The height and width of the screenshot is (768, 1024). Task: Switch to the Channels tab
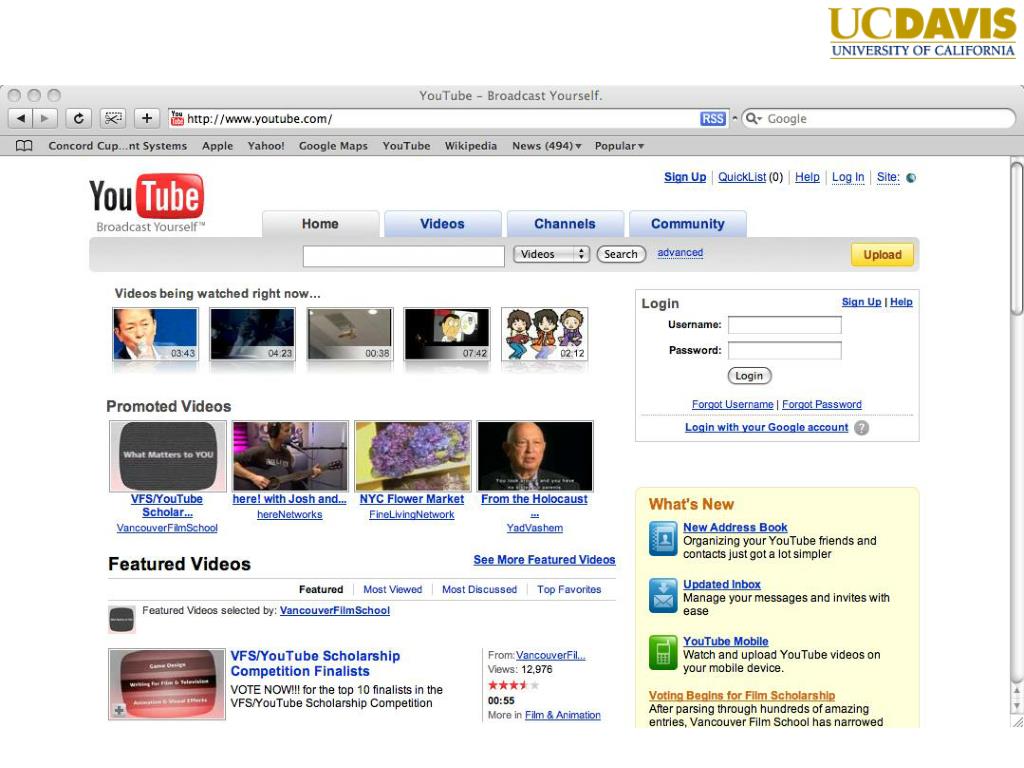point(564,224)
